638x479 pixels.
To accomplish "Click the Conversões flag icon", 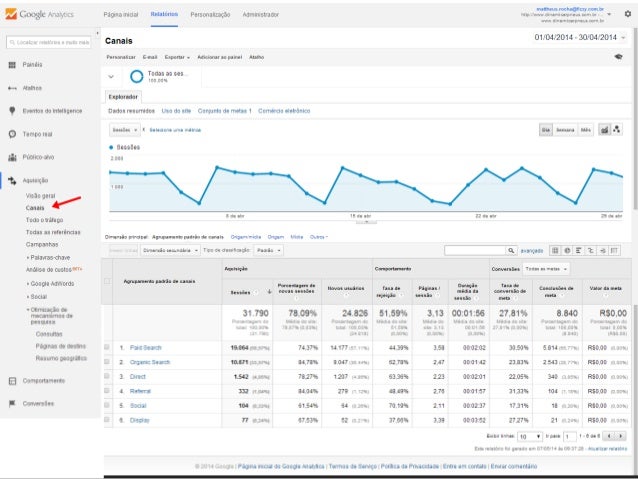I will (11, 403).
